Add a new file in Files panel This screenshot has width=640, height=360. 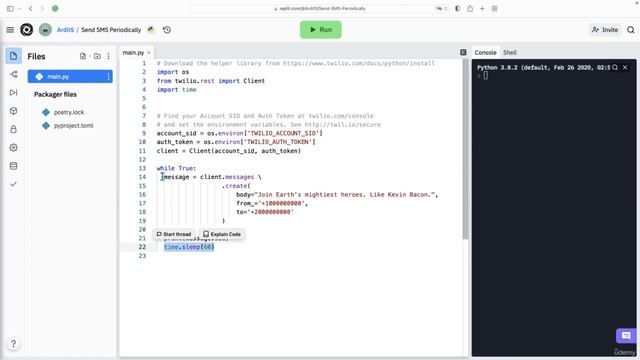pos(83,56)
